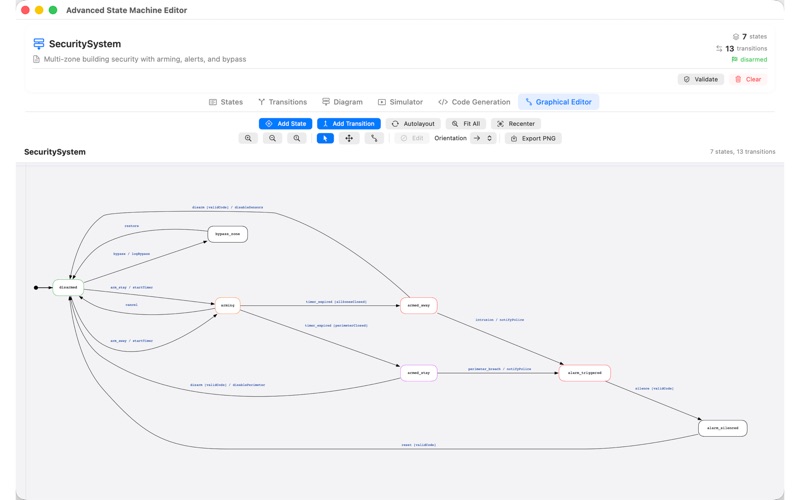Click the red Clear button
This screenshot has height=500, width=800.
click(747, 79)
